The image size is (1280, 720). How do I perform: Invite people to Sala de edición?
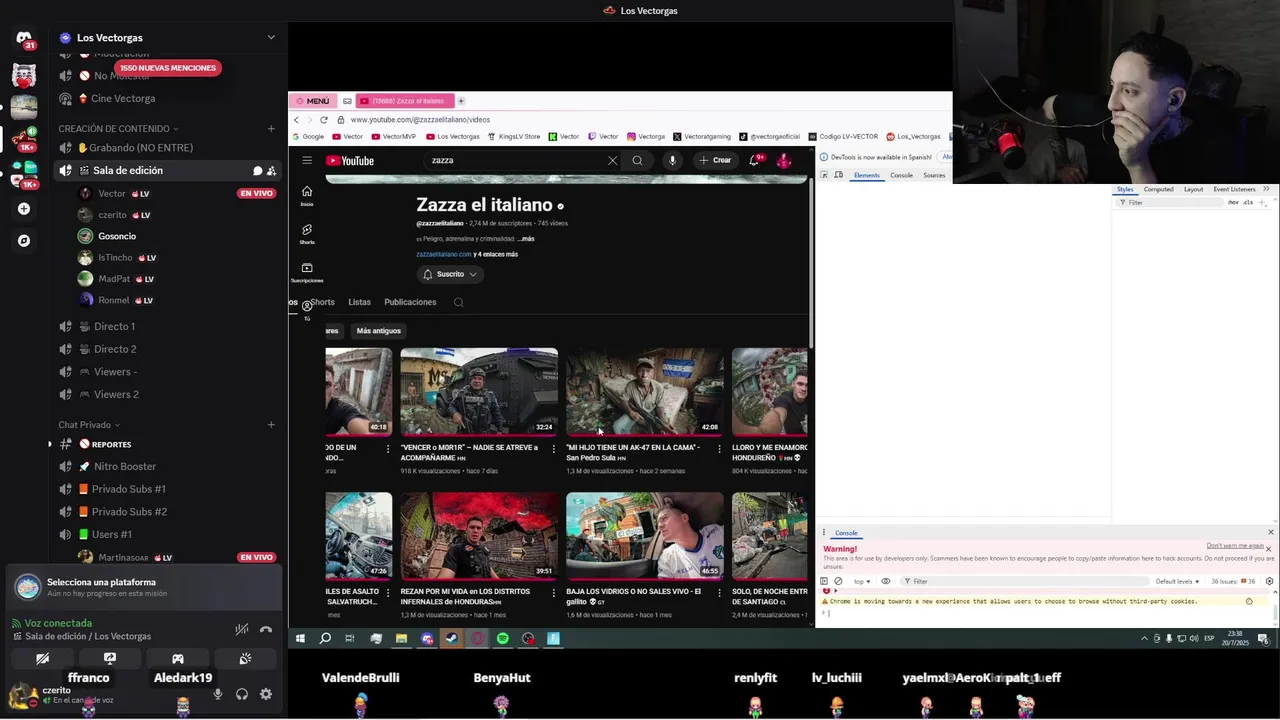(x=271, y=171)
